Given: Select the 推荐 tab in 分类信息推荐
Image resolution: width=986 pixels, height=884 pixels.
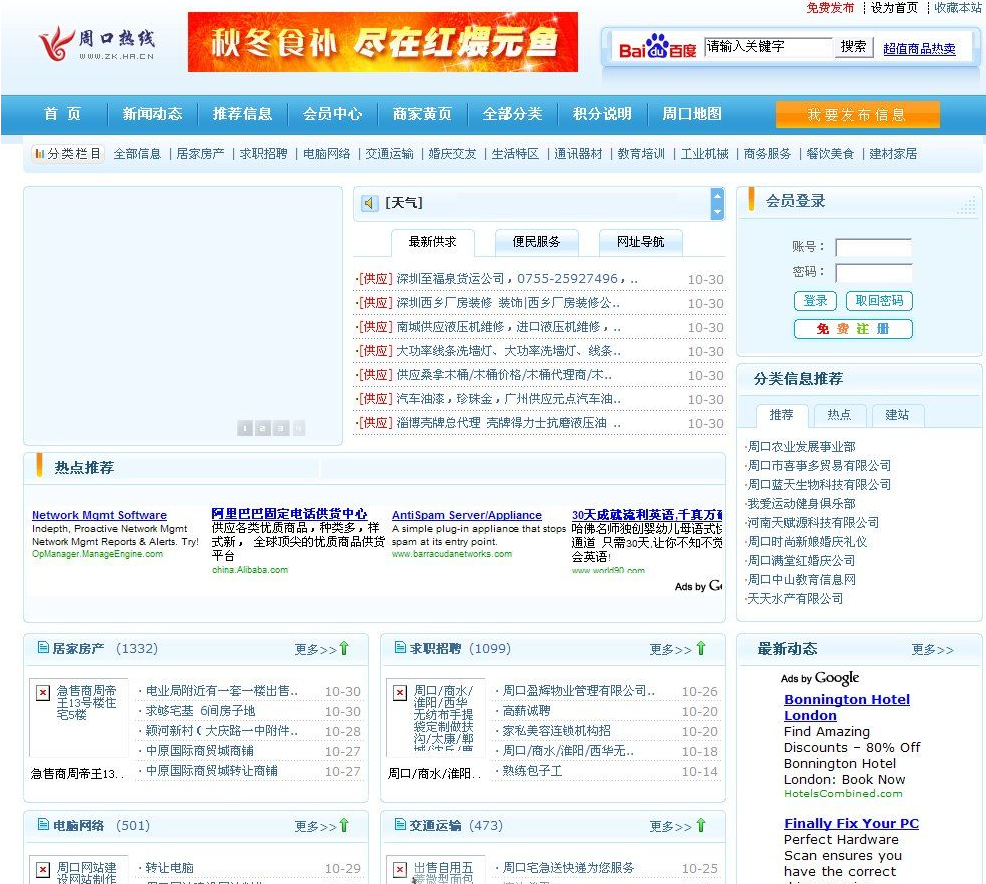Looking at the screenshot, I should 782,415.
